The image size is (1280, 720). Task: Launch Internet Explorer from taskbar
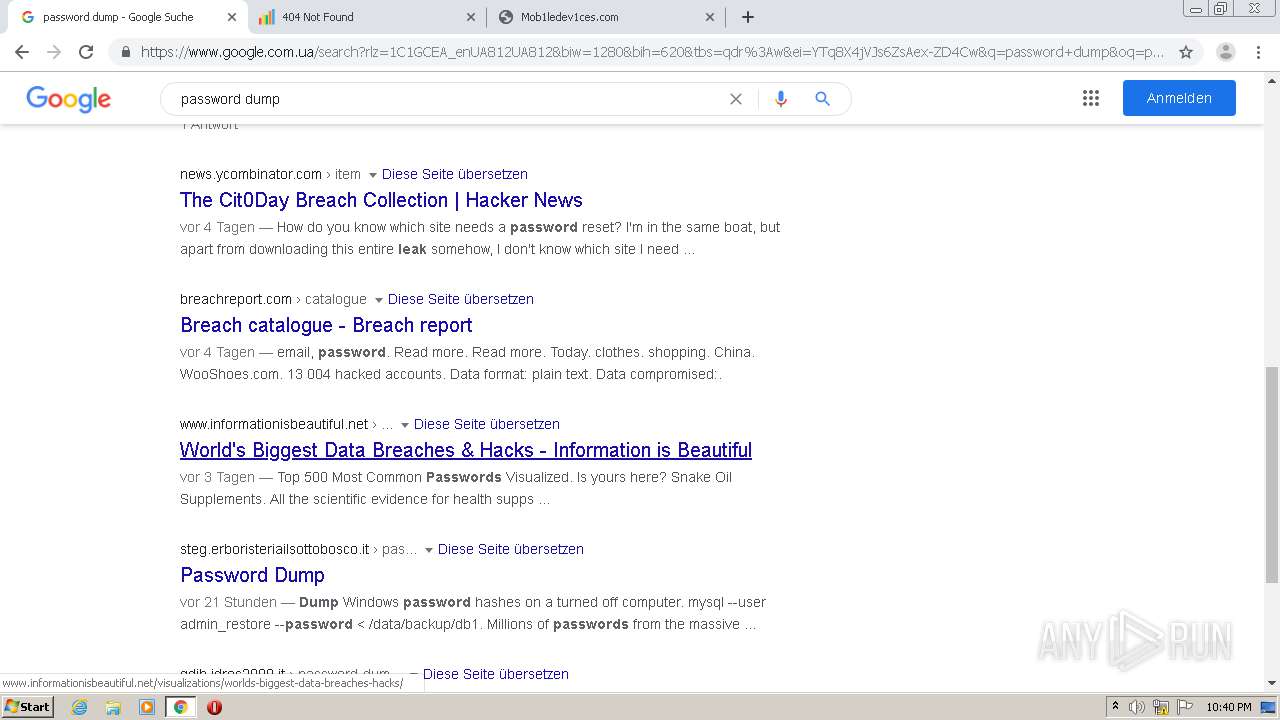(79, 707)
